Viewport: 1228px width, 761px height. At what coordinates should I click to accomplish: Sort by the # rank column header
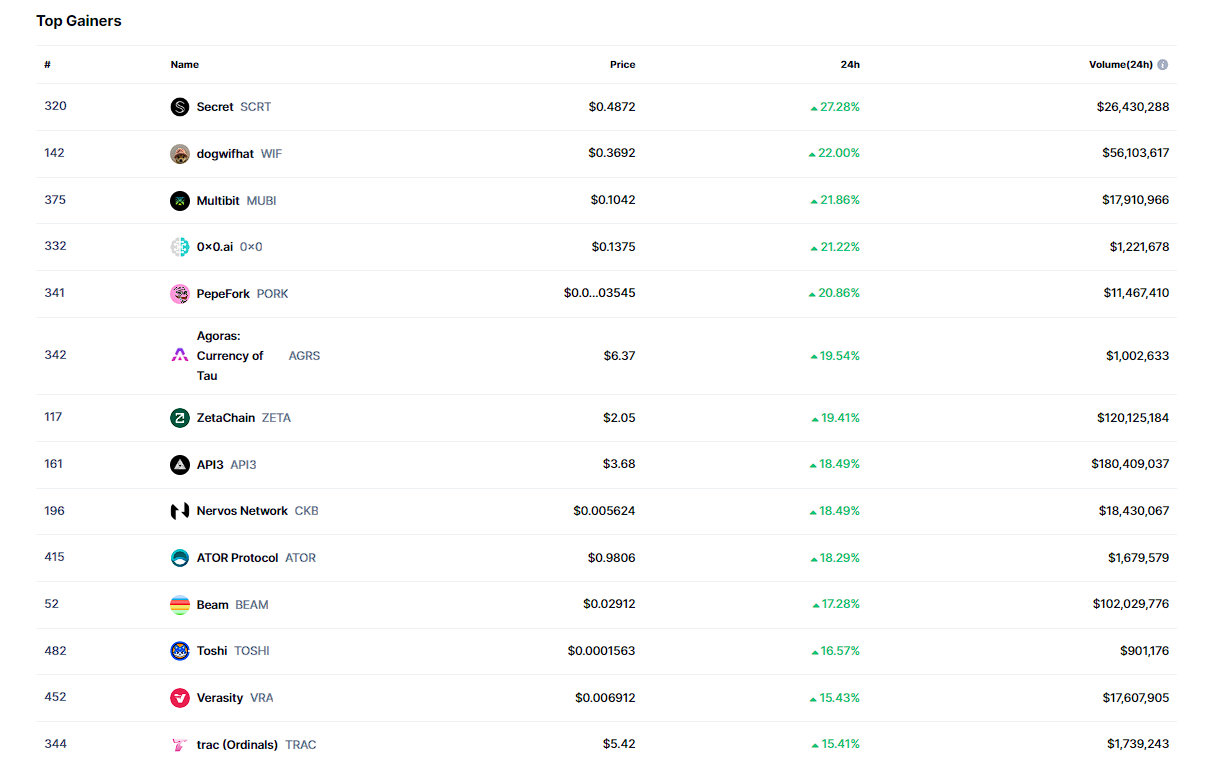click(x=47, y=65)
